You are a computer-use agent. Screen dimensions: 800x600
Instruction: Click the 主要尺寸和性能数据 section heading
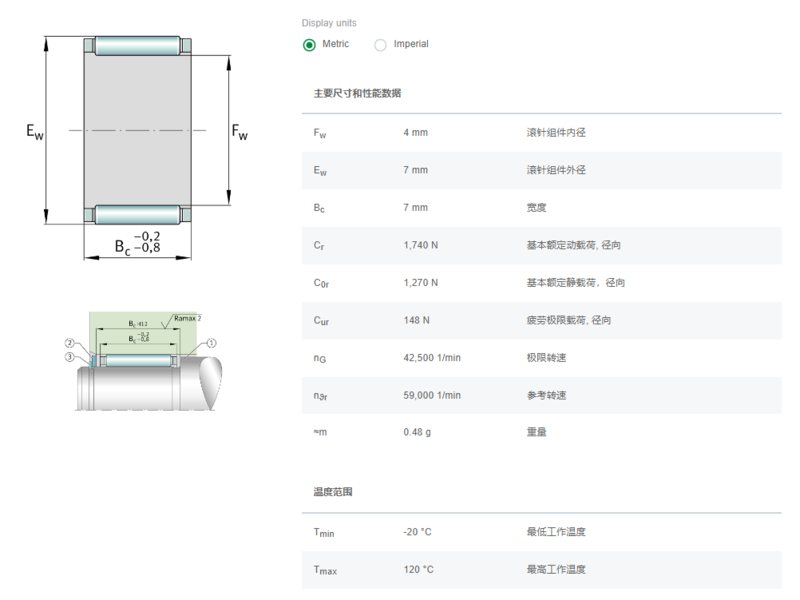pyautogui.click(x=357, y=93)
